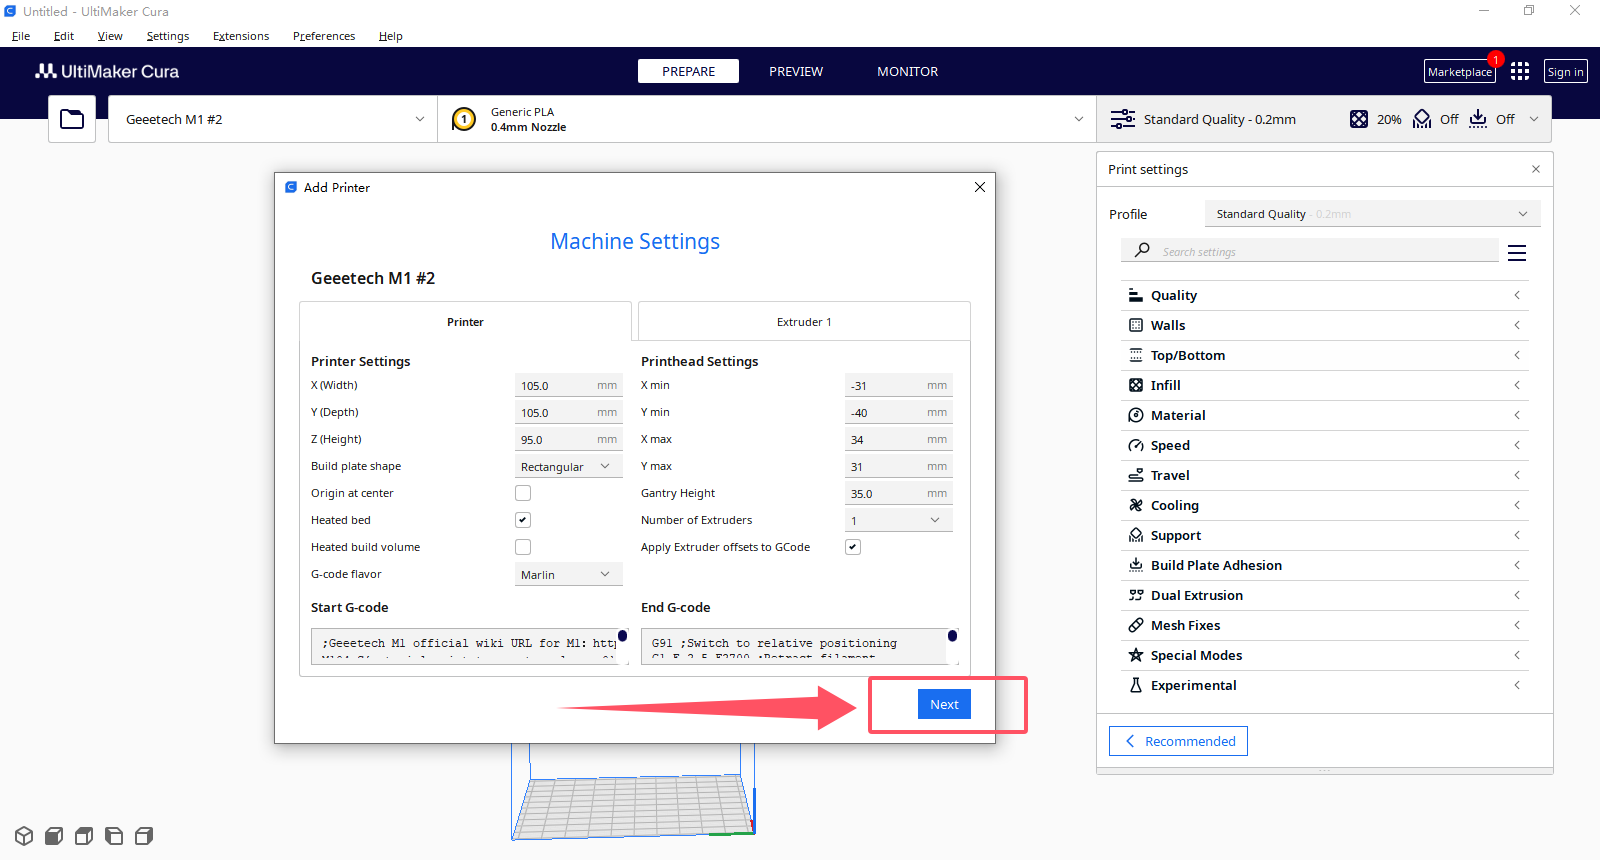1600x860 pixels.
Task: Switch to the MONITOR stage
Action: tap(908, 71)
